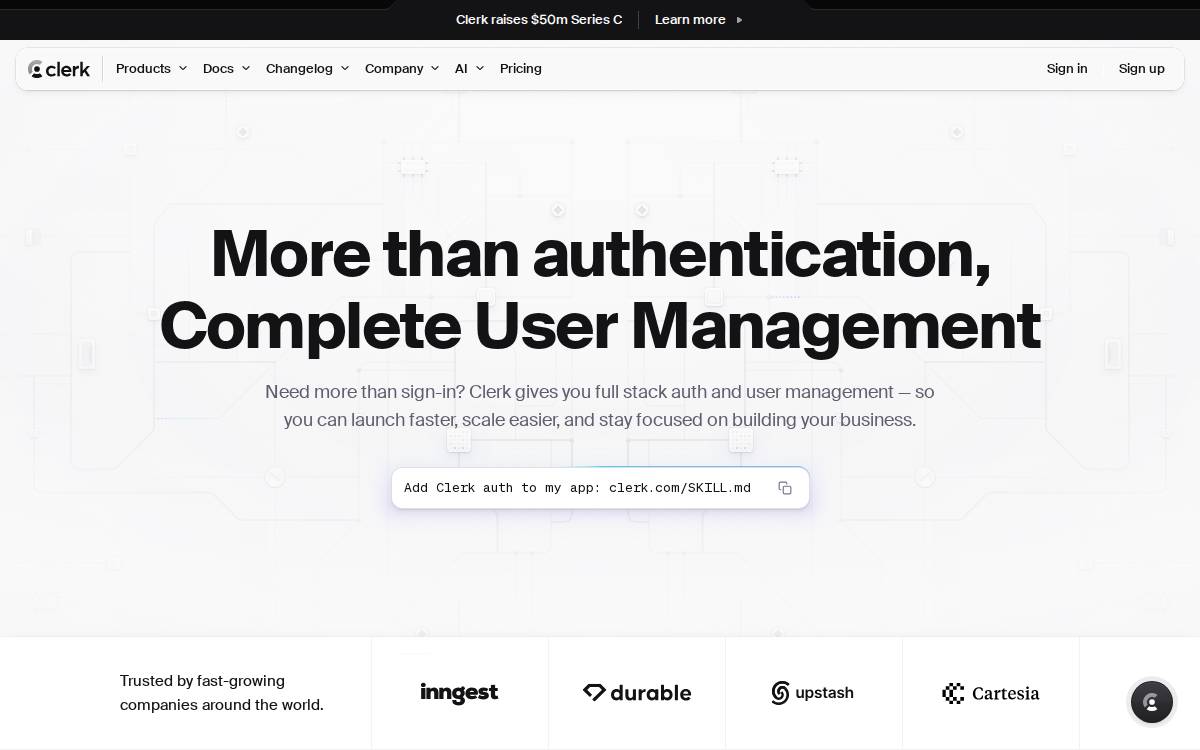This screenshot has height=750, width=1200.
Task: Open the AI dropdown menu
Action: (x=469, y=69)
